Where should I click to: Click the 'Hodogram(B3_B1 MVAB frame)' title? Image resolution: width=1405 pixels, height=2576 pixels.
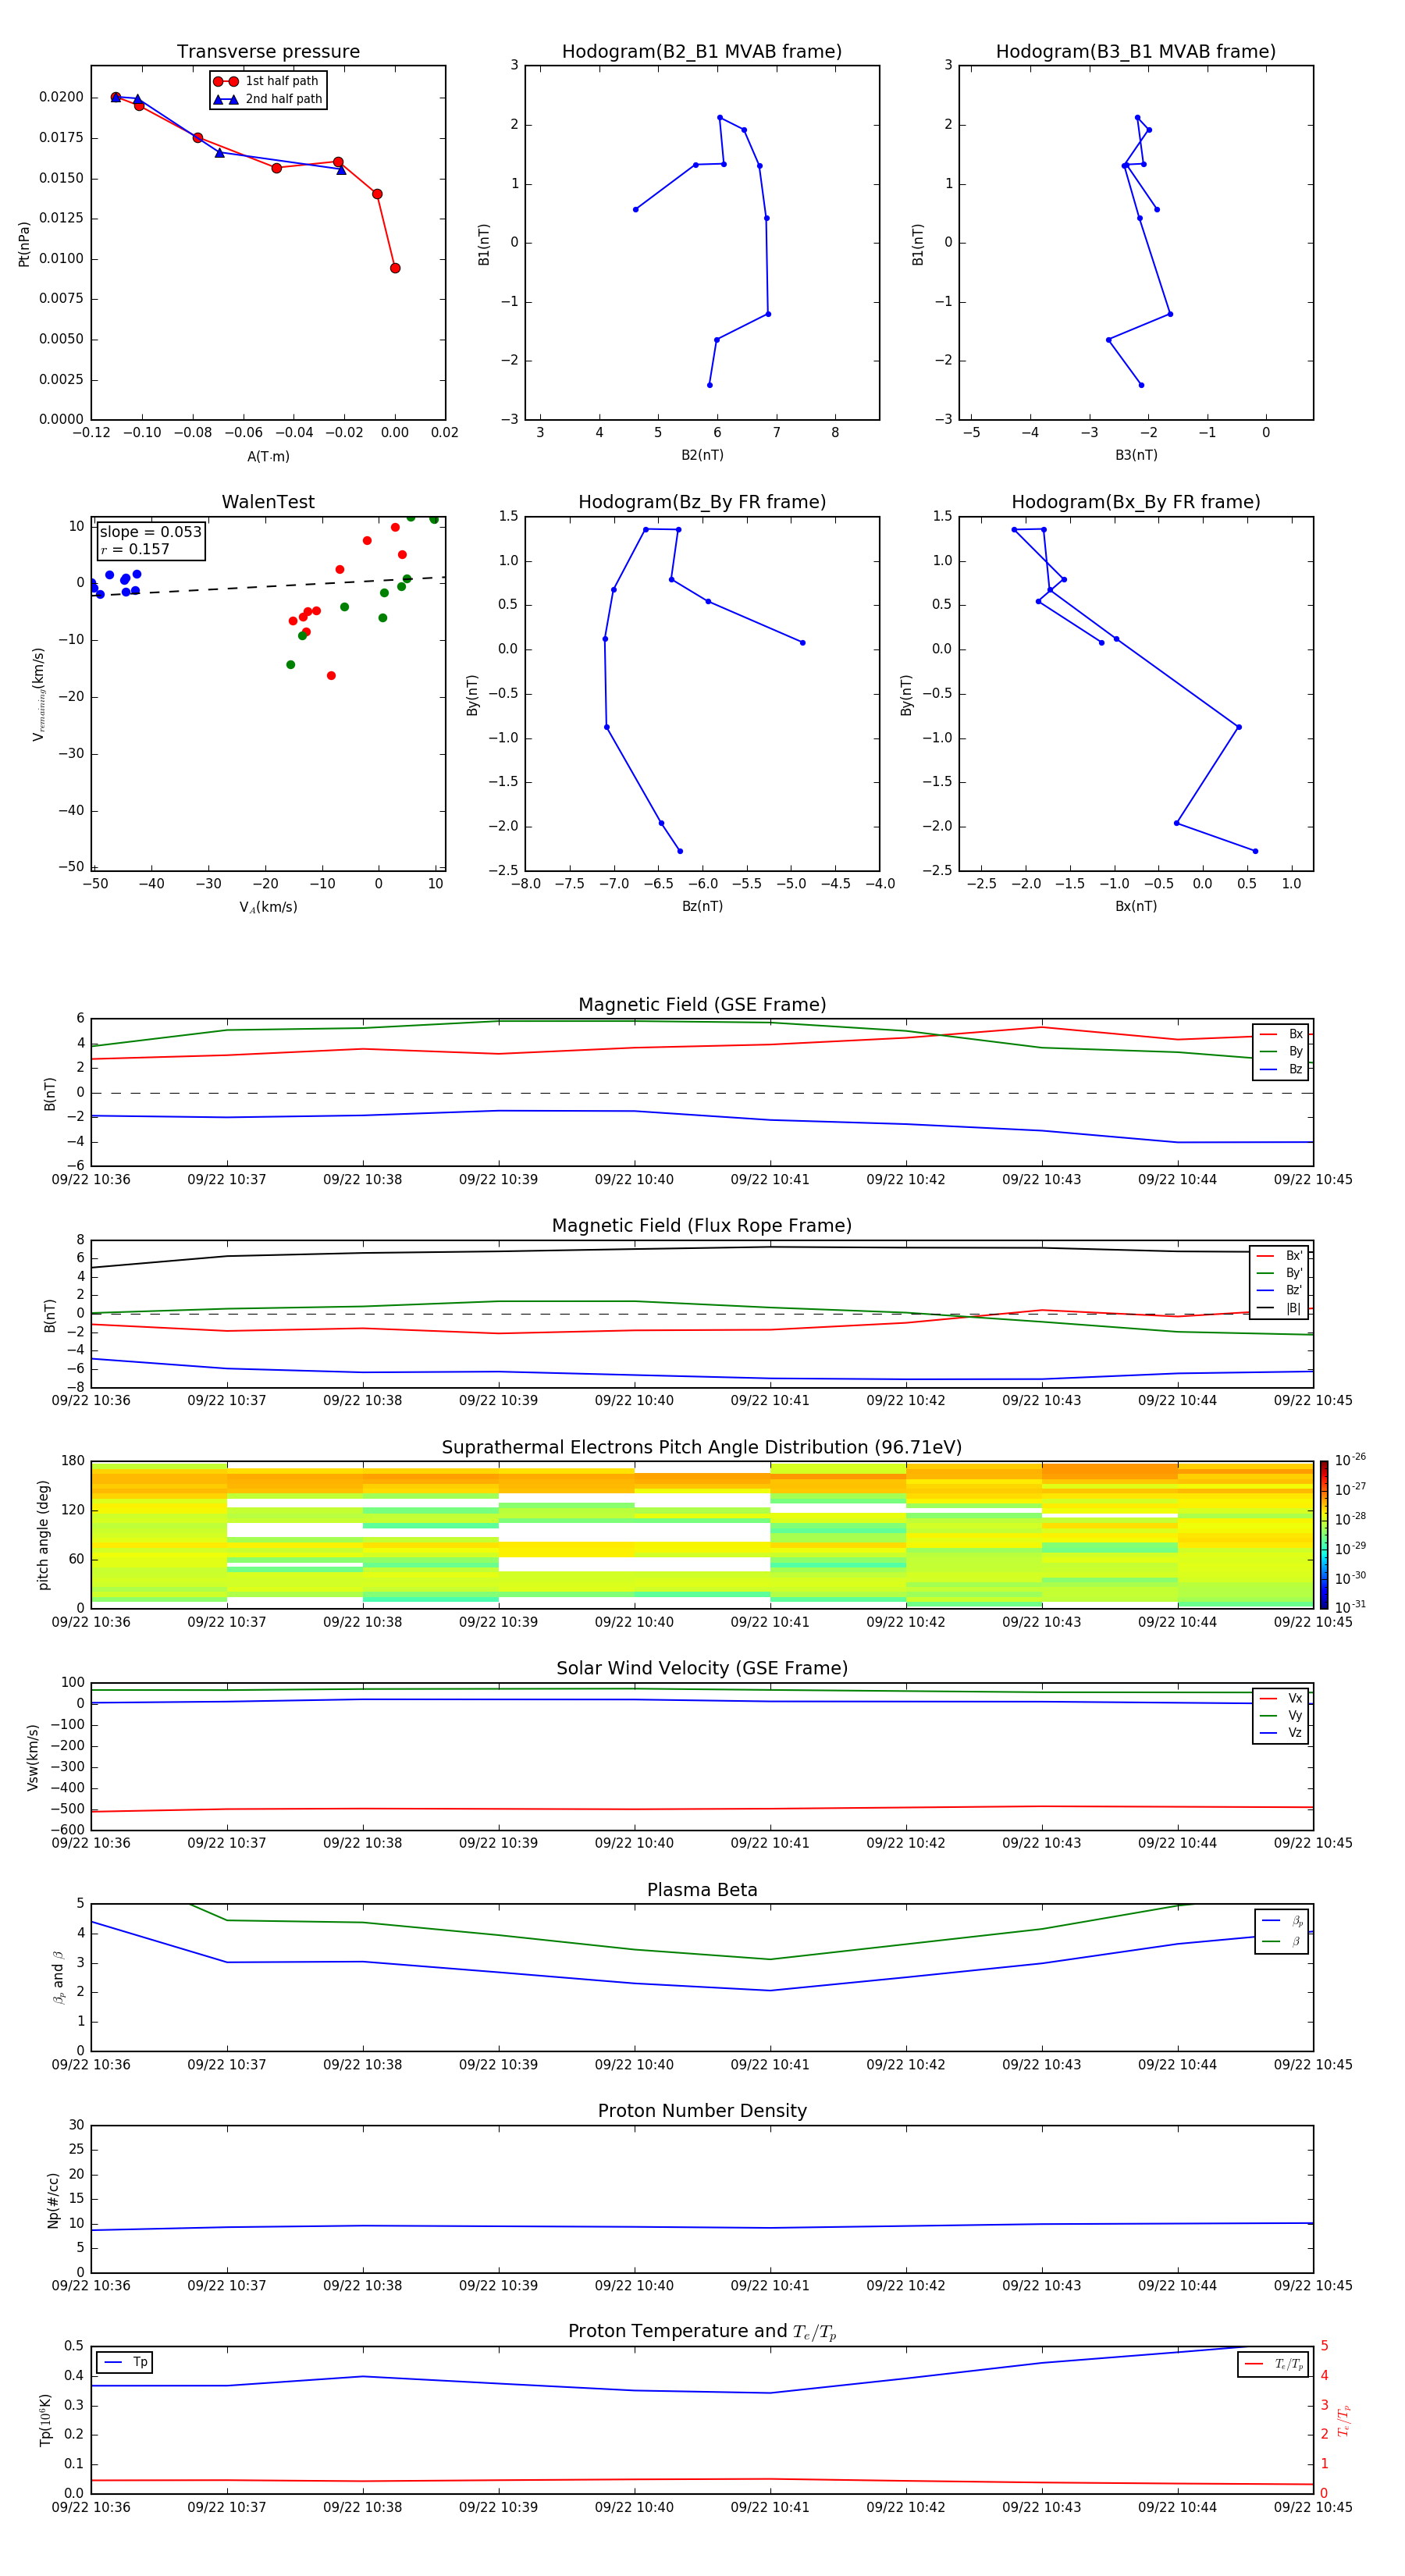tap(1136, 52)
